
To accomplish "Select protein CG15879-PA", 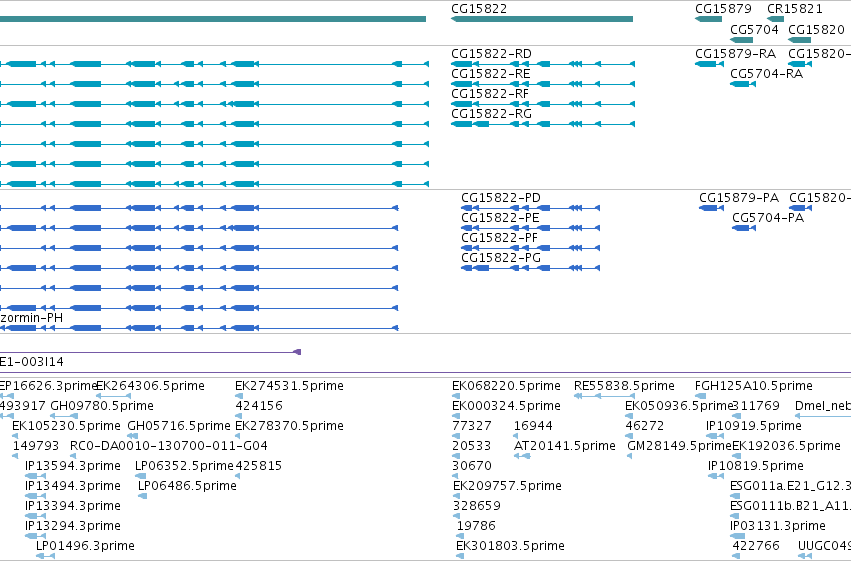I will [x=739, y=198].
